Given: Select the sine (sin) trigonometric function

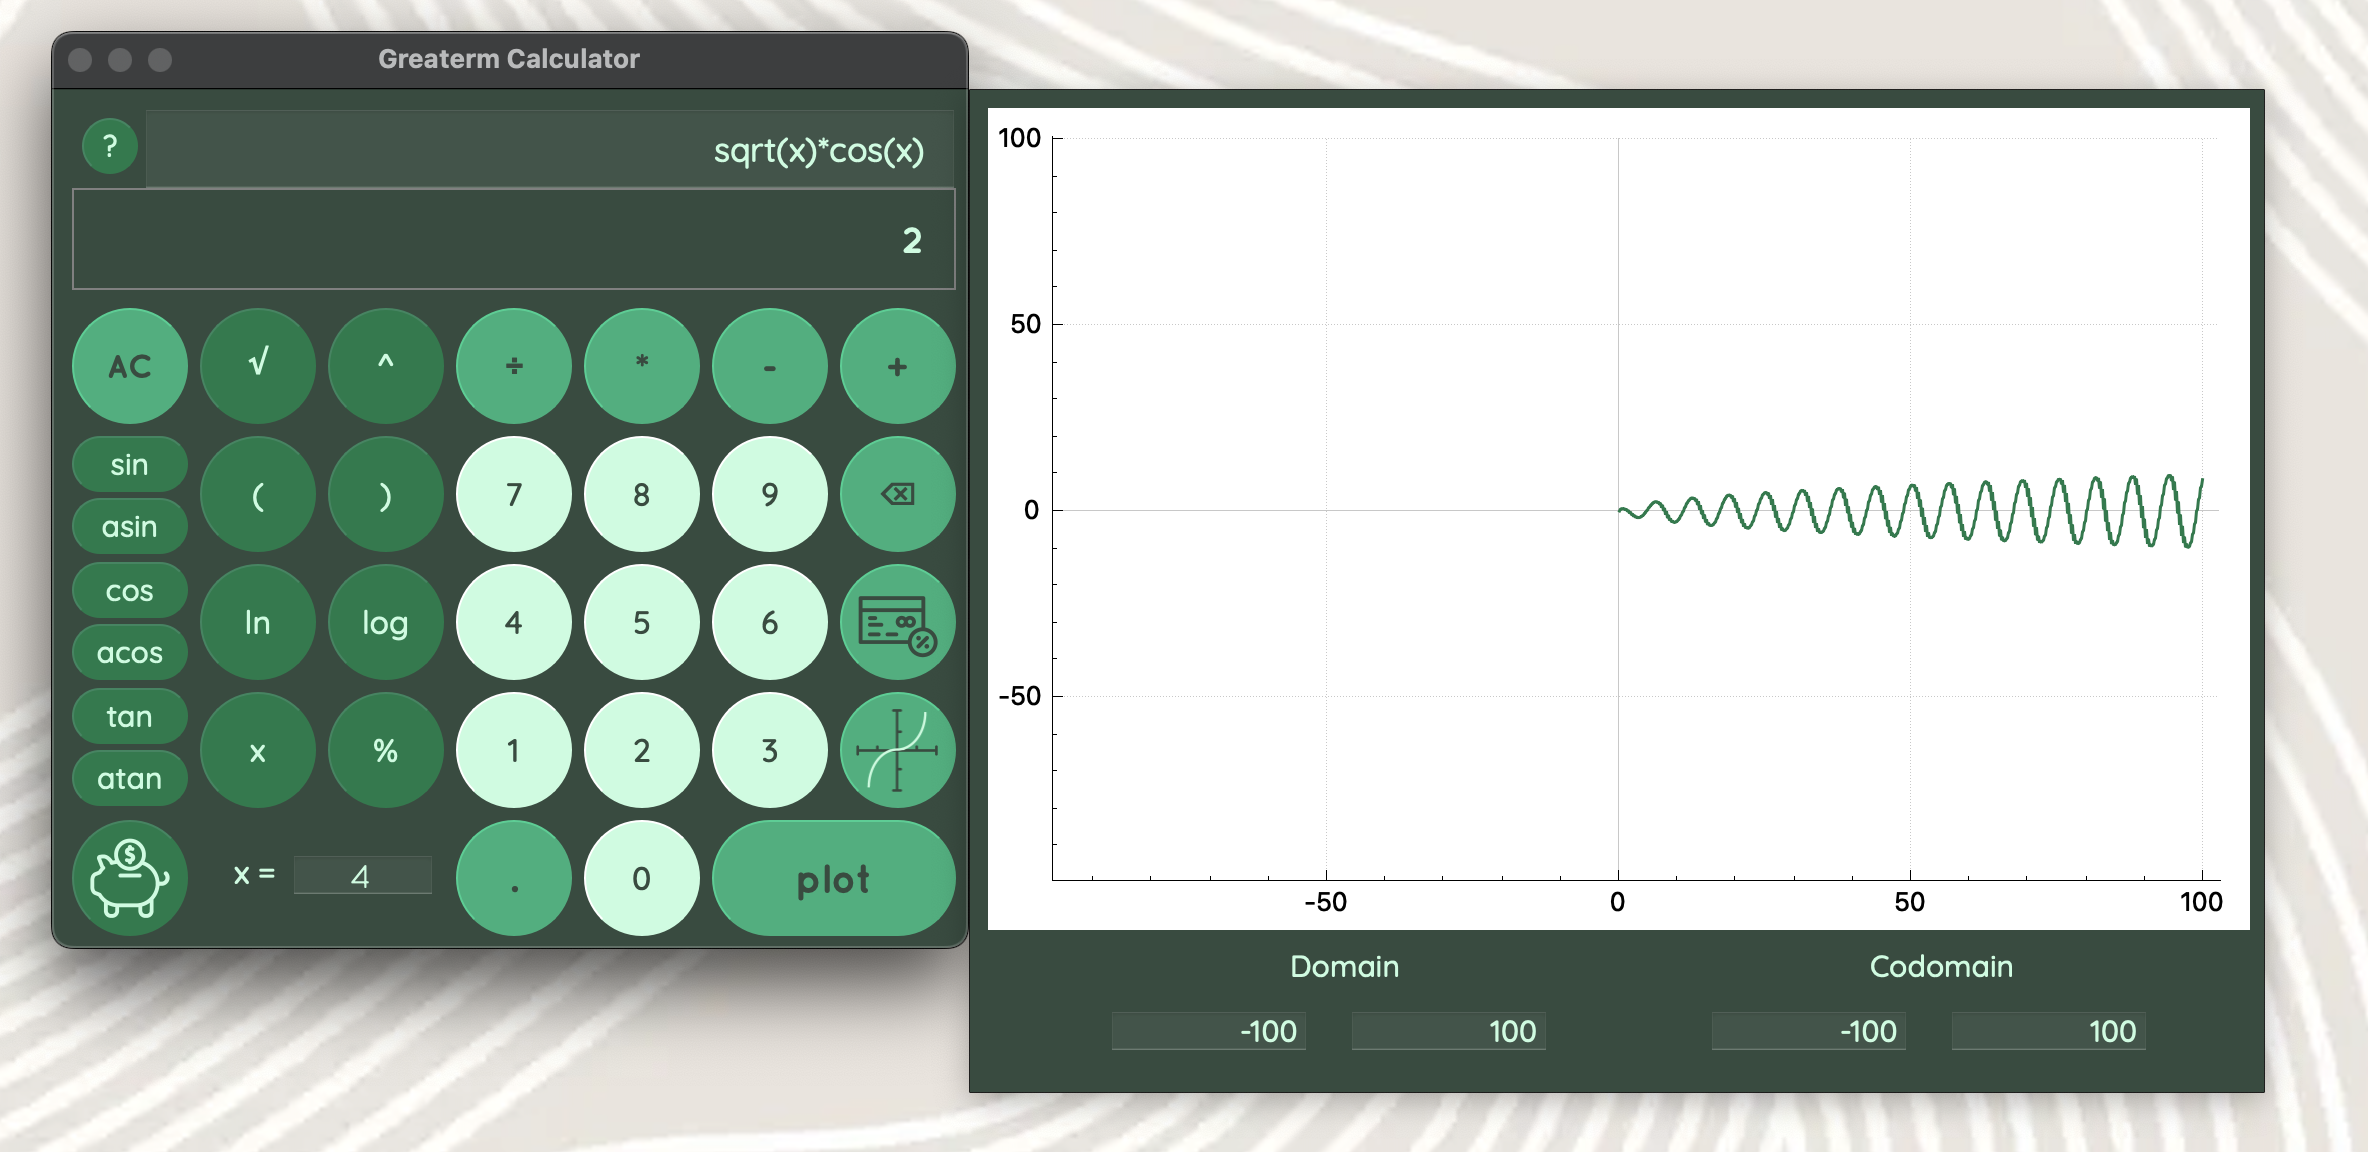Looking at the screenshot, I should pyautogui.click(x=128, y=465).
